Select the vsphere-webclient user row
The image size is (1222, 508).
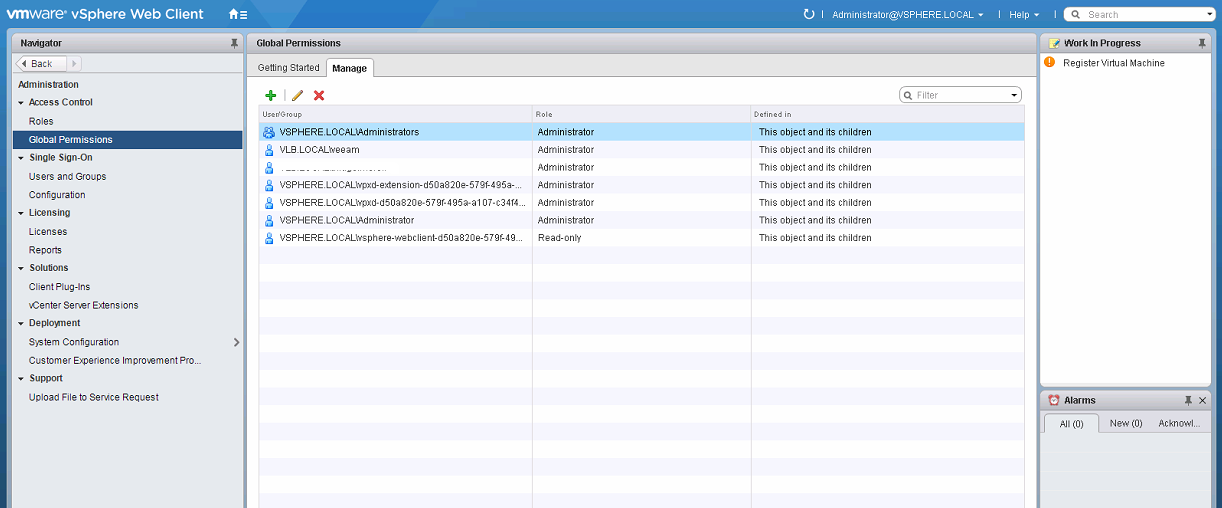pyautogui.click(x=641, y=238)
